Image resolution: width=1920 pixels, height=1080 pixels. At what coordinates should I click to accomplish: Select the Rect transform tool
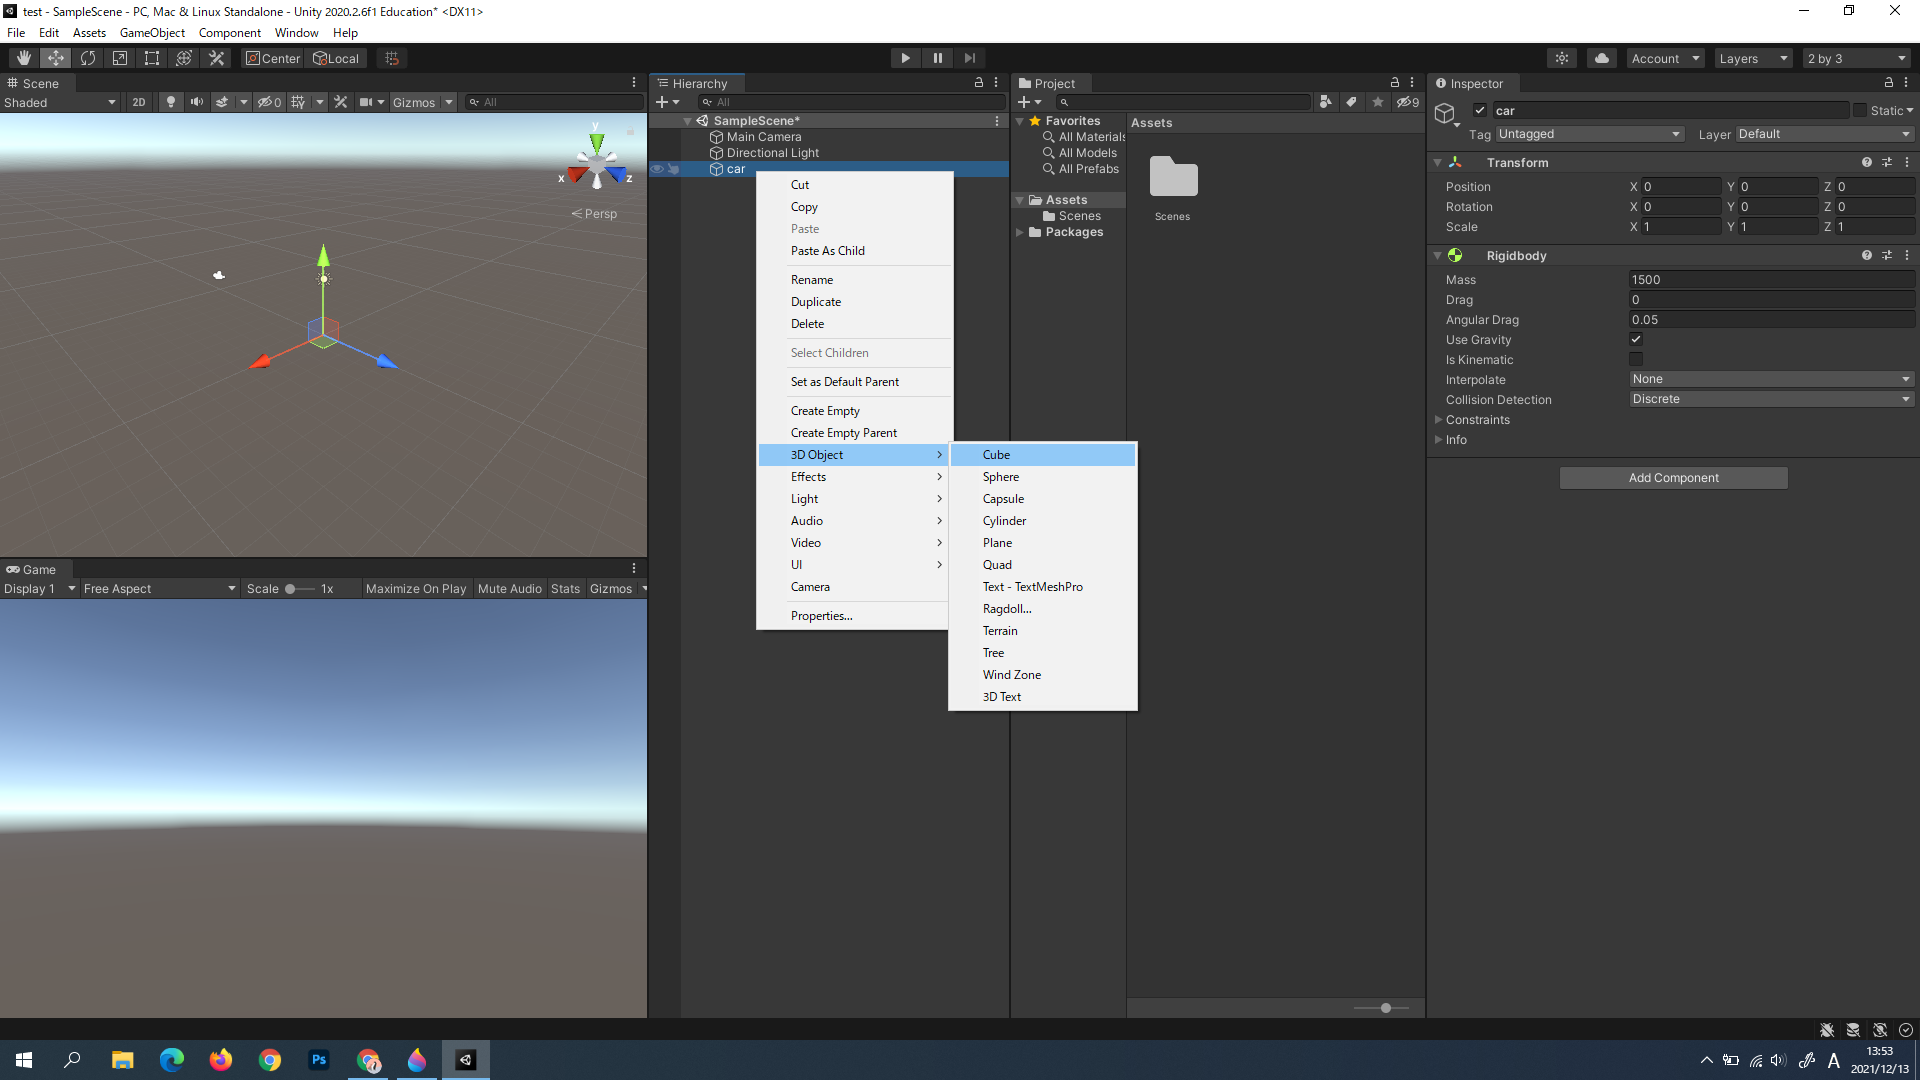[152, 58]
